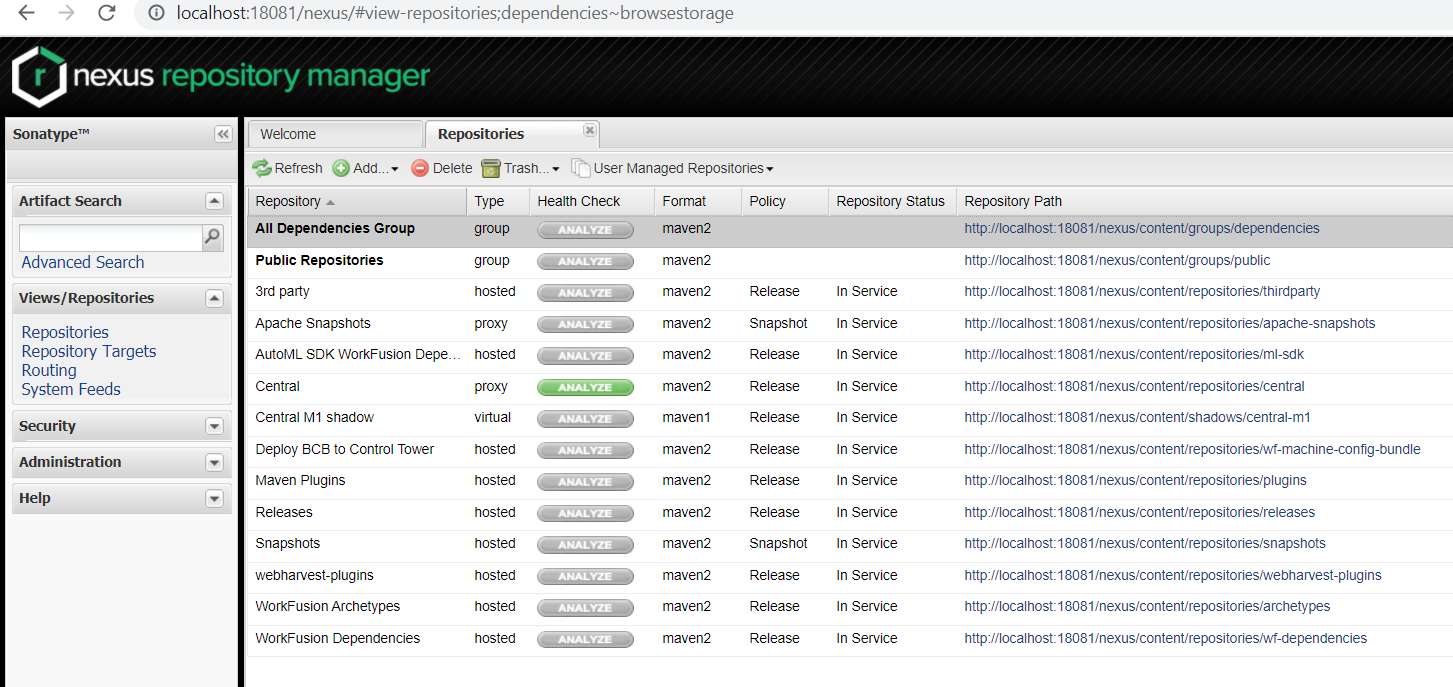
Task: Click Analyze button for Apache Snapshots
Action: click(x=585, y=324)
